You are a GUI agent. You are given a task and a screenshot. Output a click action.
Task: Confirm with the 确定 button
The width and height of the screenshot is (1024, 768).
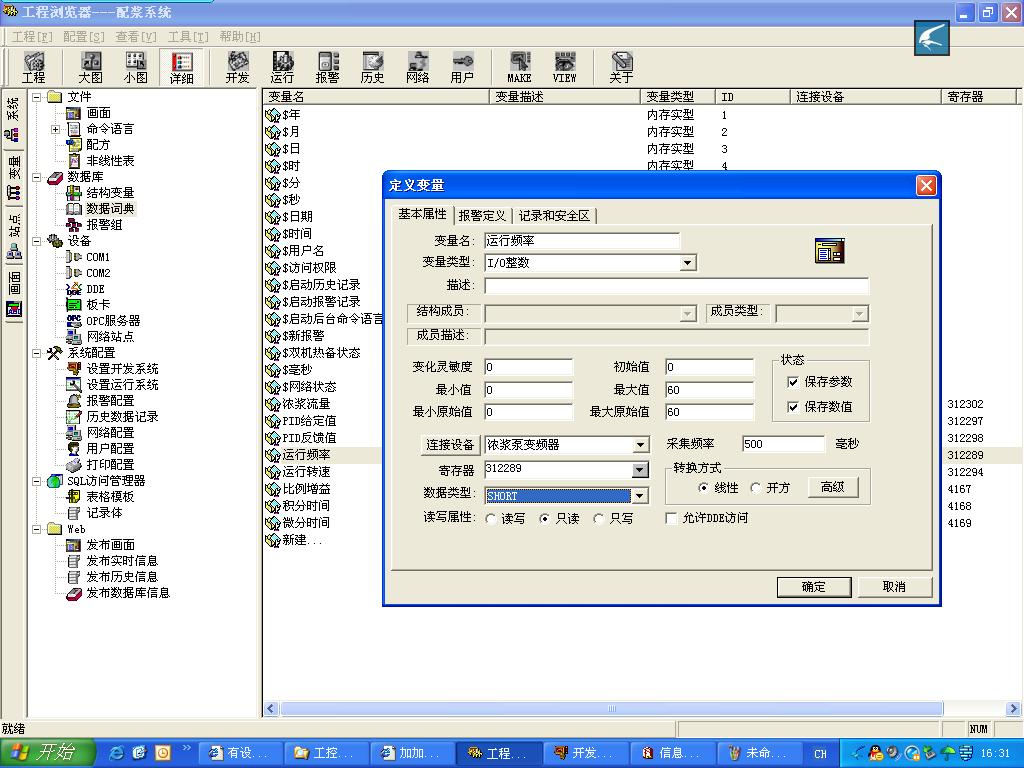click(814, 587)
